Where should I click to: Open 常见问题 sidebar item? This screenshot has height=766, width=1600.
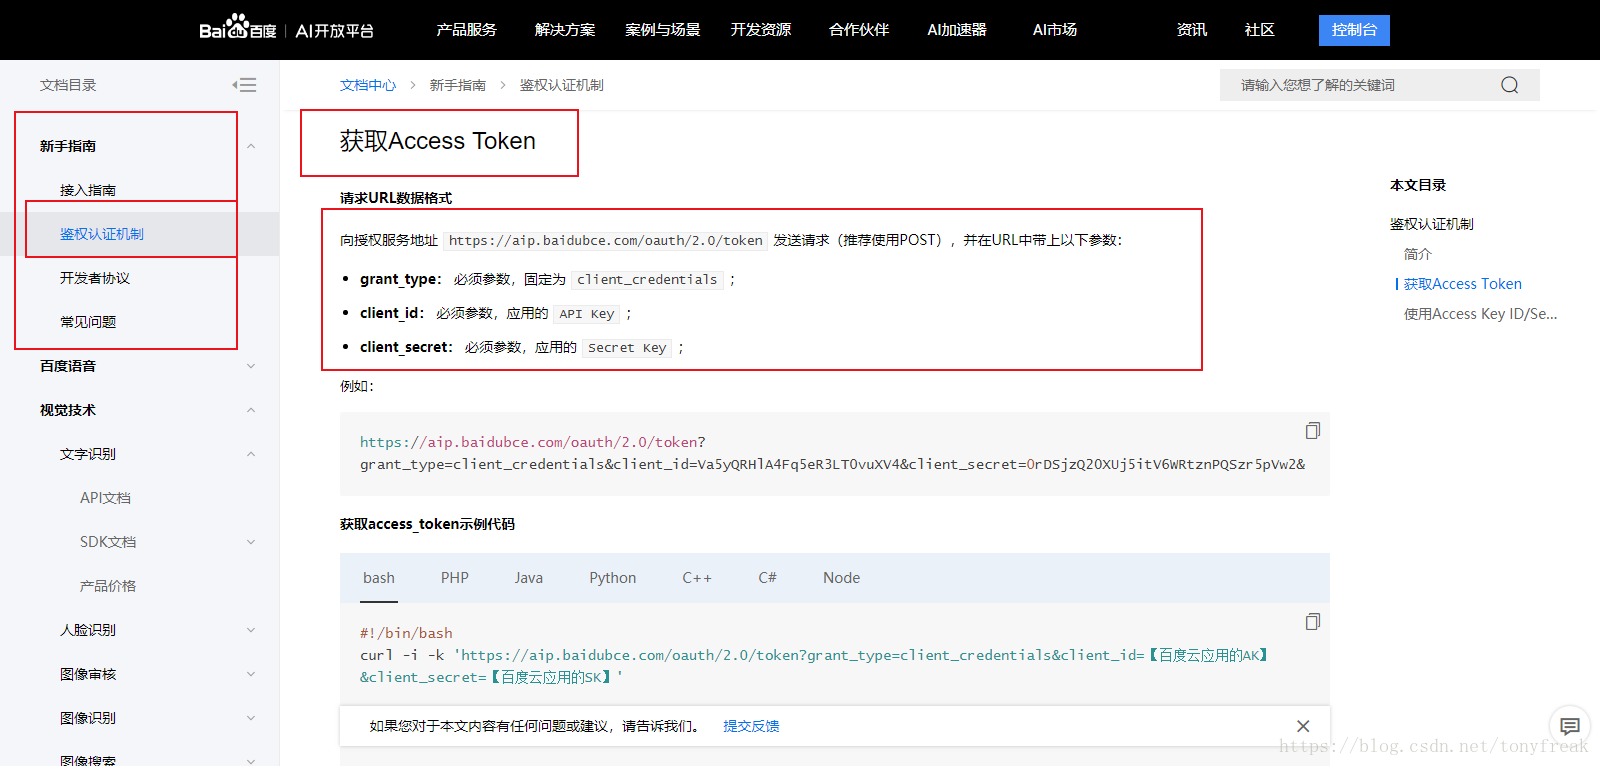click(88, 322)
